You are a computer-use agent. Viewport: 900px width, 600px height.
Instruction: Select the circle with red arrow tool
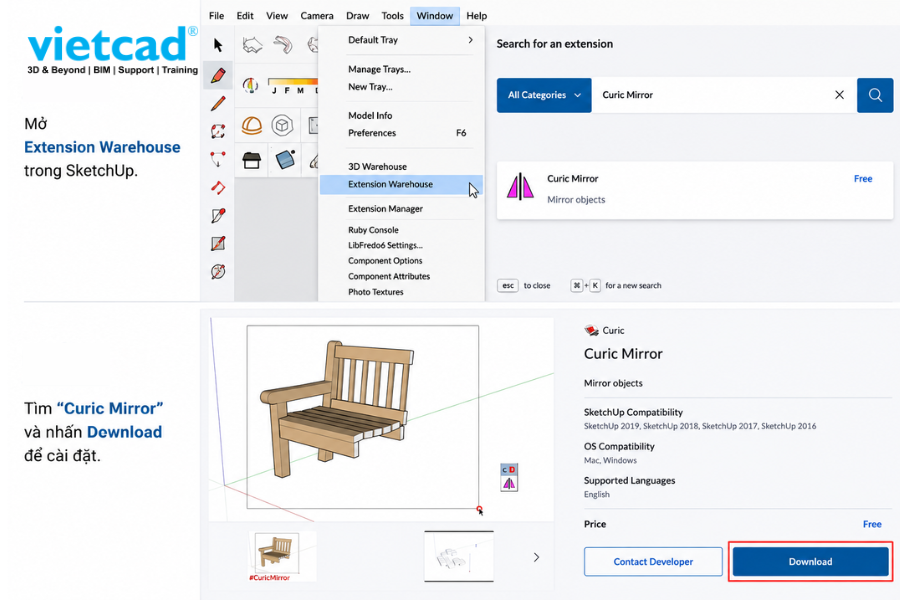(x=218, y=272)
